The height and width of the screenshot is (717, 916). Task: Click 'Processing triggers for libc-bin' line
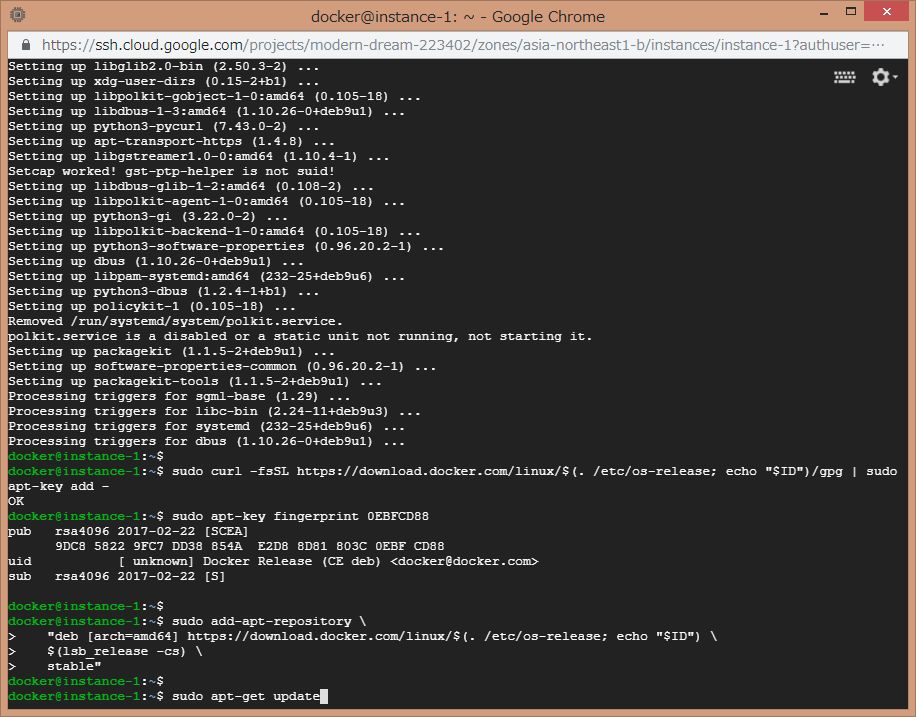pos(214,411)
